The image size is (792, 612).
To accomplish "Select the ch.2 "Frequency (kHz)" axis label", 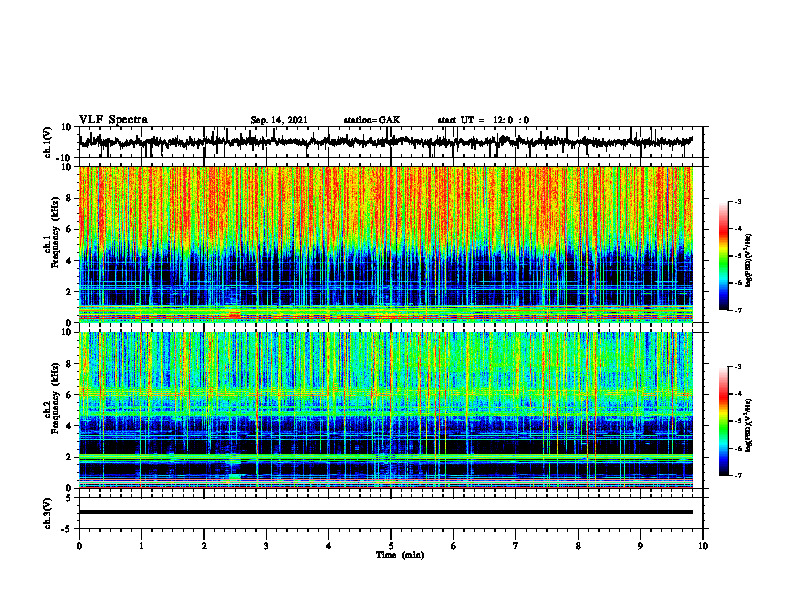I will 55,398.
